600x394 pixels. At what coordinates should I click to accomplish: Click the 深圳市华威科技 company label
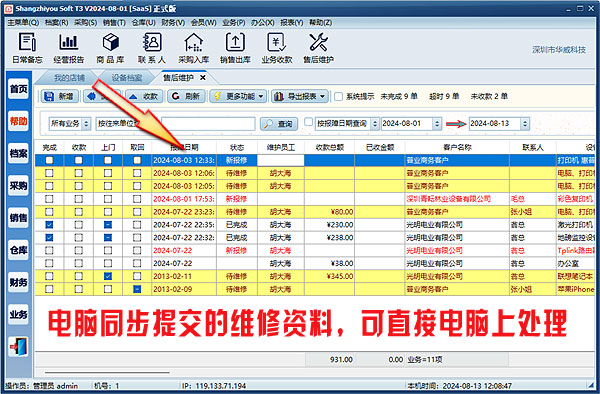click(x=559, y=50)
